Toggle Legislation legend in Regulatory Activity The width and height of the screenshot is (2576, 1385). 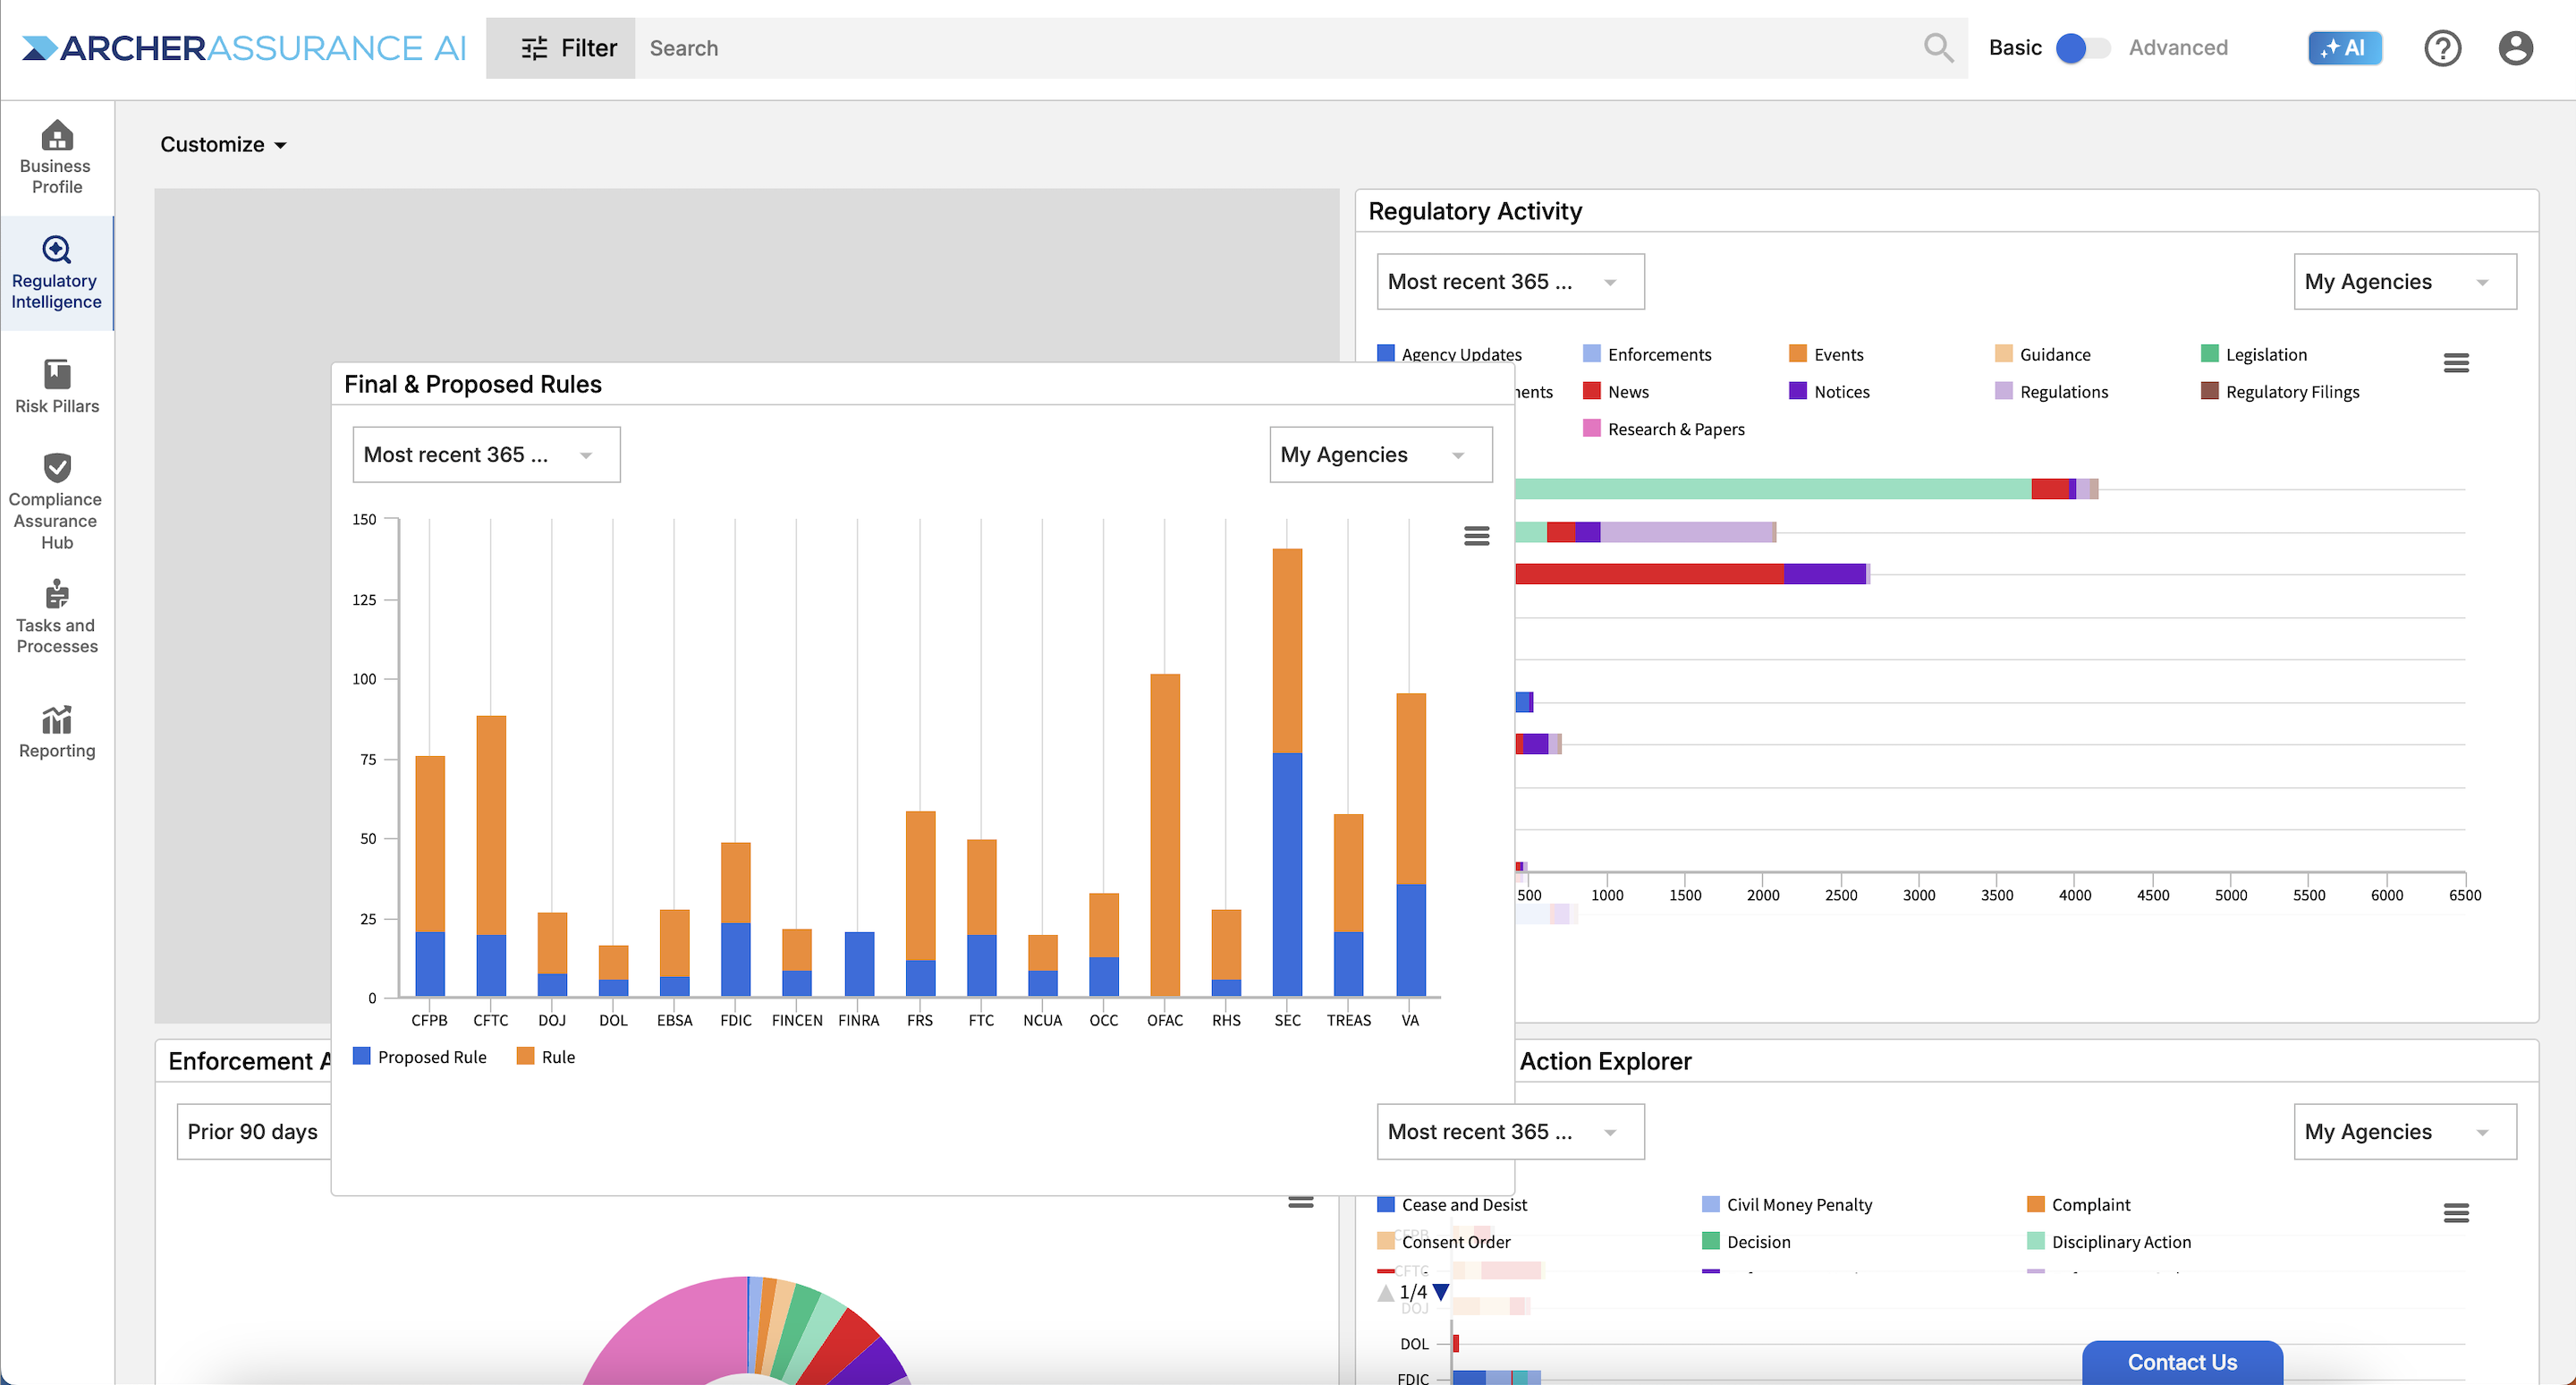[2254, 354]
